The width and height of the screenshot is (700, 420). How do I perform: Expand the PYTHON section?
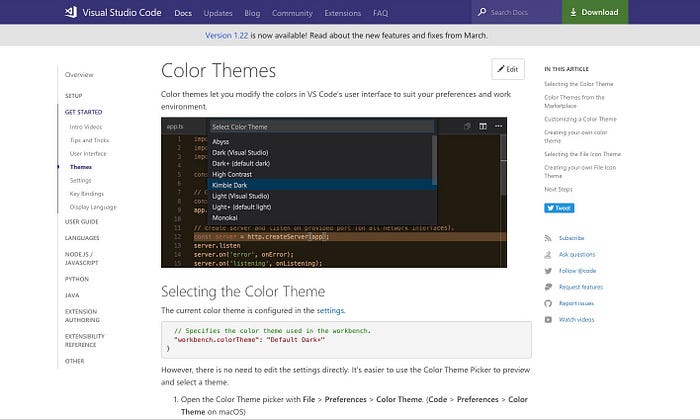pos(77,279)
